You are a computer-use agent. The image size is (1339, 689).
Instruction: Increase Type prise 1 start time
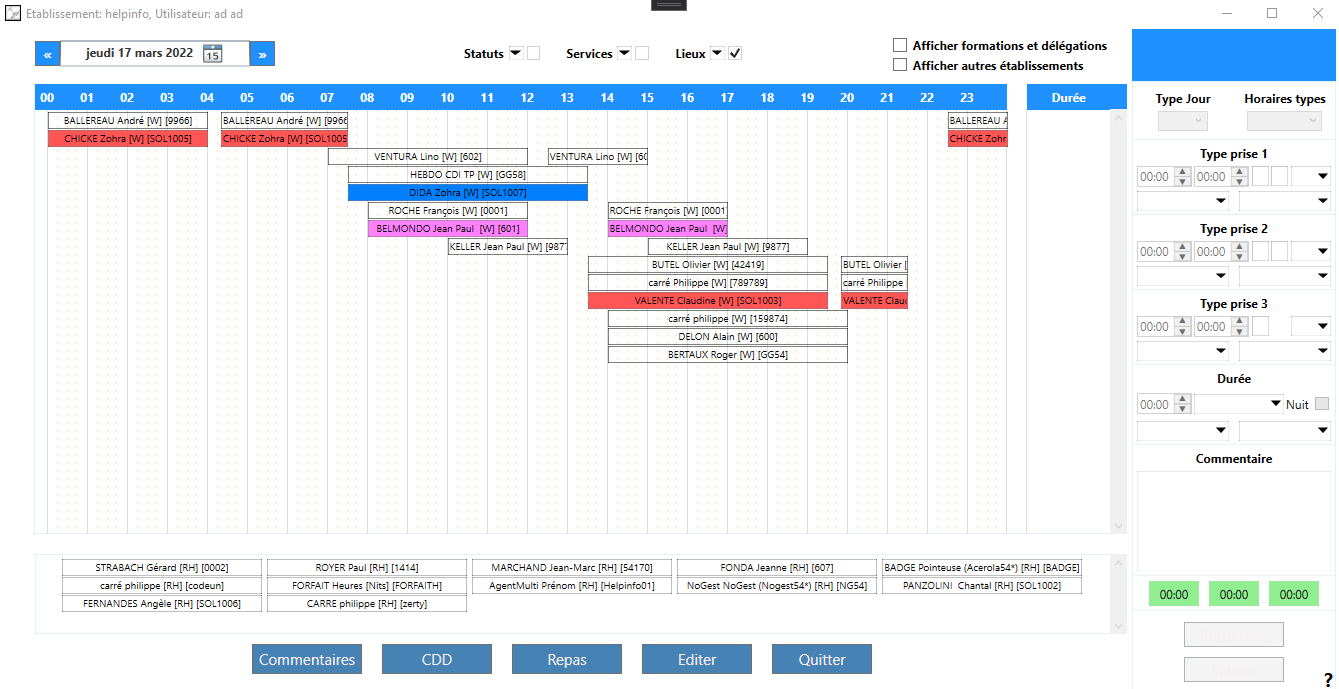tap(1182, 172)
